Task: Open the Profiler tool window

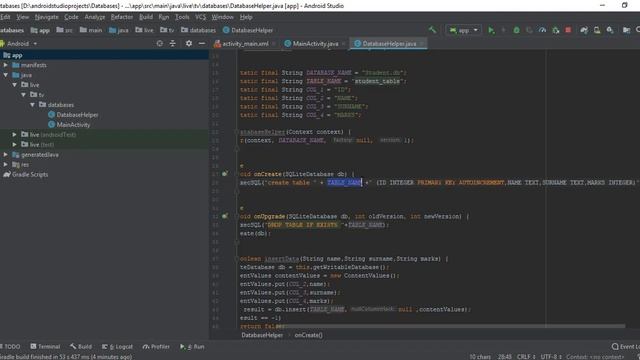Action: [x=156, y=347]
